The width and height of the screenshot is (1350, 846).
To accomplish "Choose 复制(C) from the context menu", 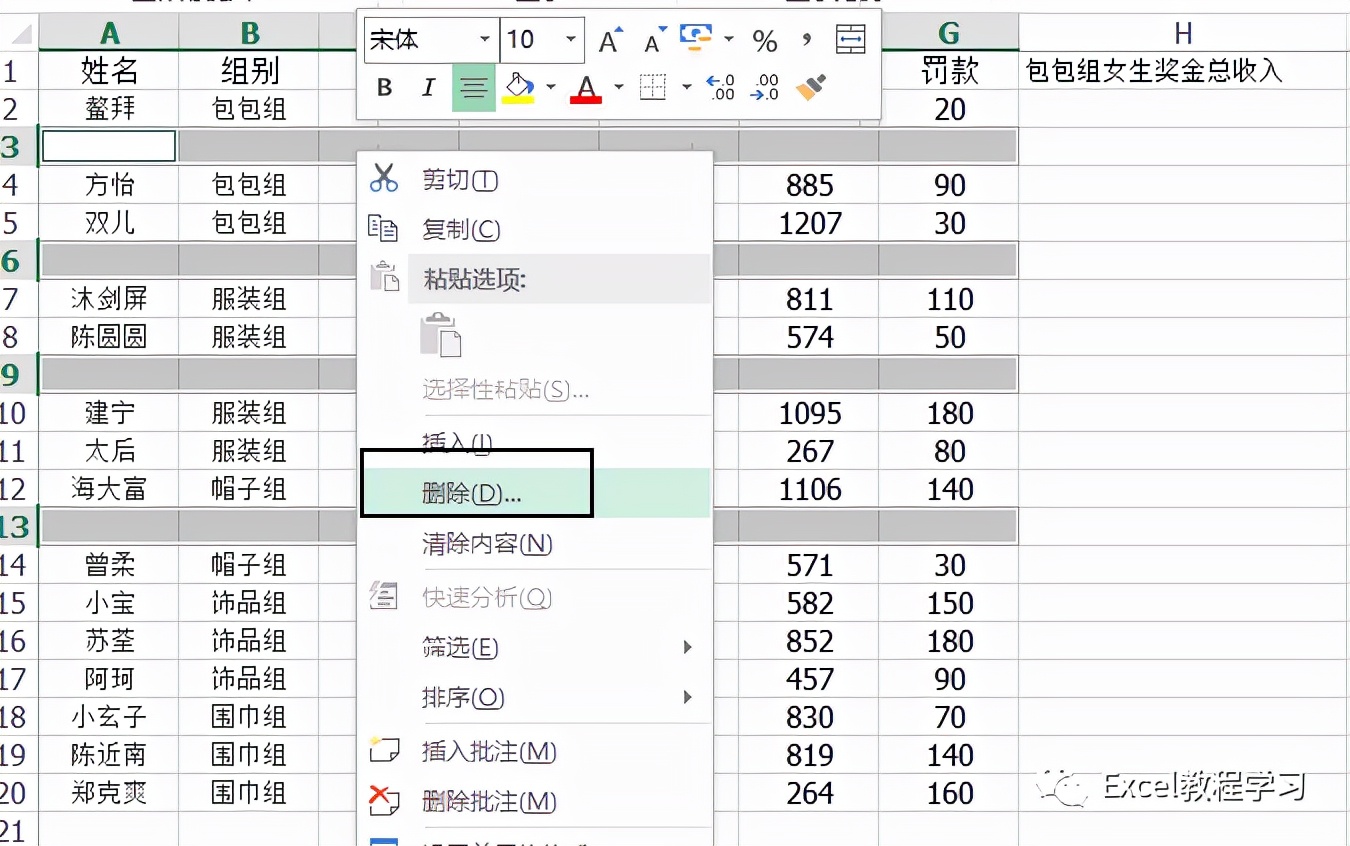I will [x=535, y=229].
